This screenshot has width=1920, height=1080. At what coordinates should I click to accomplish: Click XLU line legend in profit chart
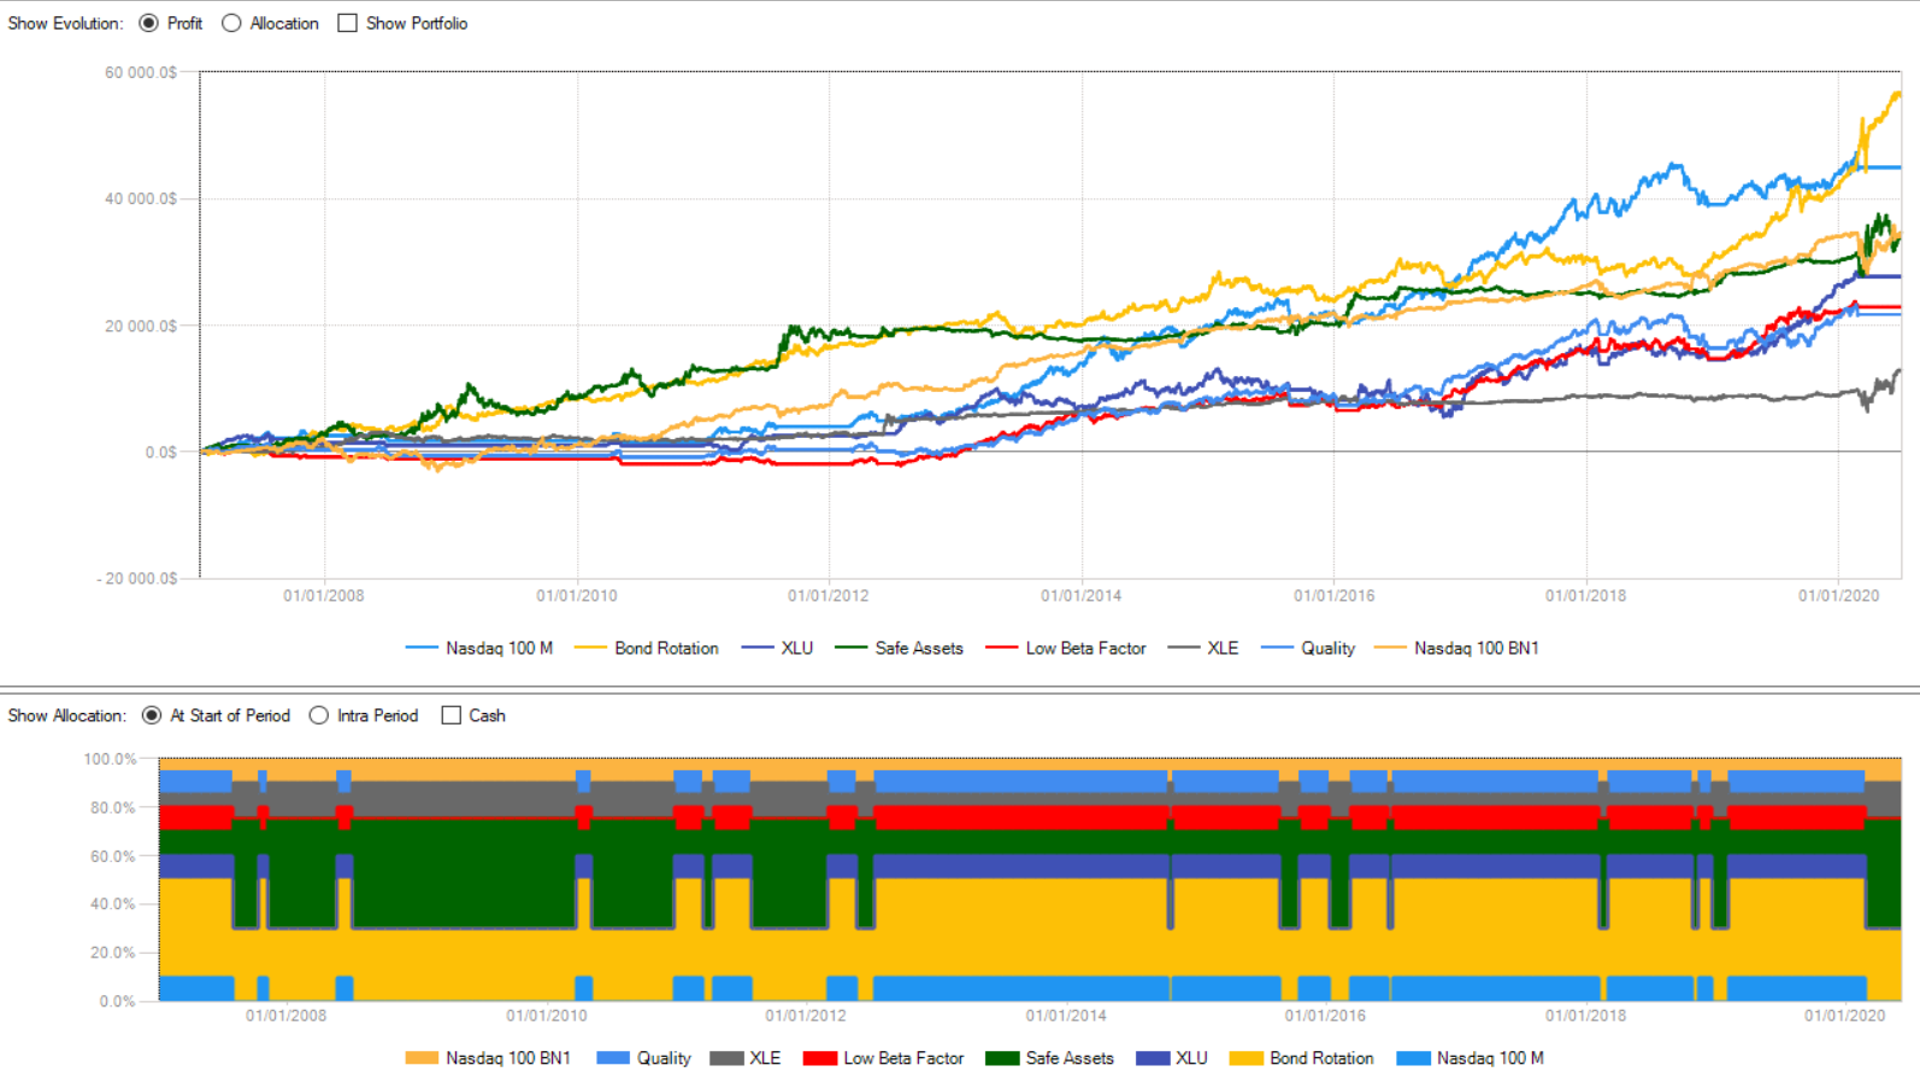pos(777,648)
